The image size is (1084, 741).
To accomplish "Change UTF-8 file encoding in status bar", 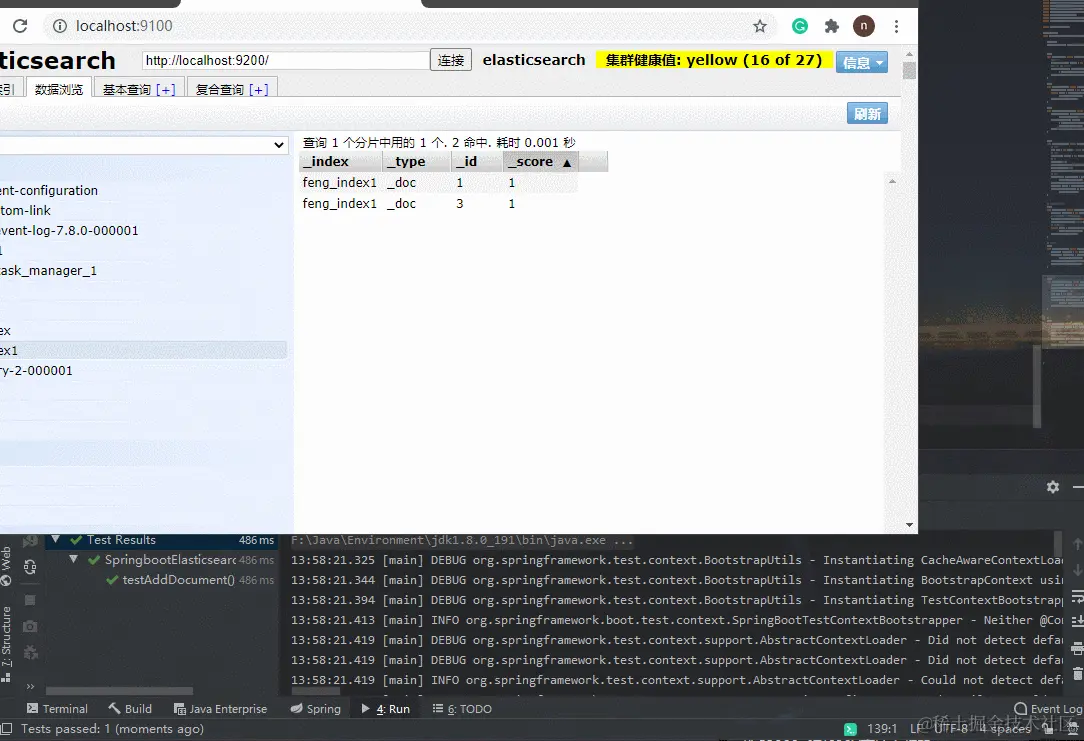I will click(951, 728).
